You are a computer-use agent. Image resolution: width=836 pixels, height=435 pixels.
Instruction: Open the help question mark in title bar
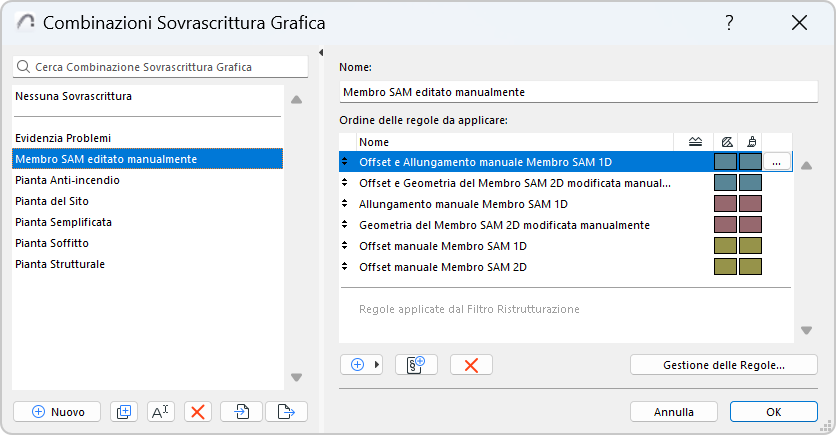click(730, 23)
